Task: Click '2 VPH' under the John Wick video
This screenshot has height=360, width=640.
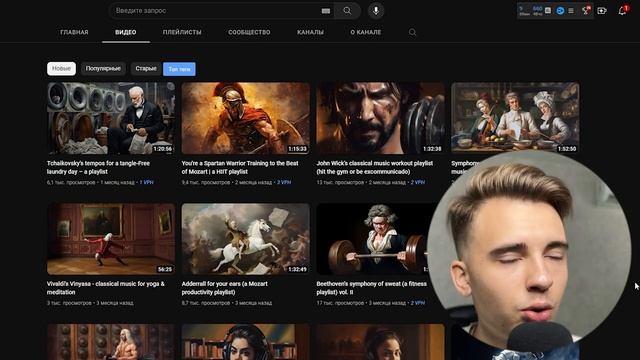Action: pos(418,182)
